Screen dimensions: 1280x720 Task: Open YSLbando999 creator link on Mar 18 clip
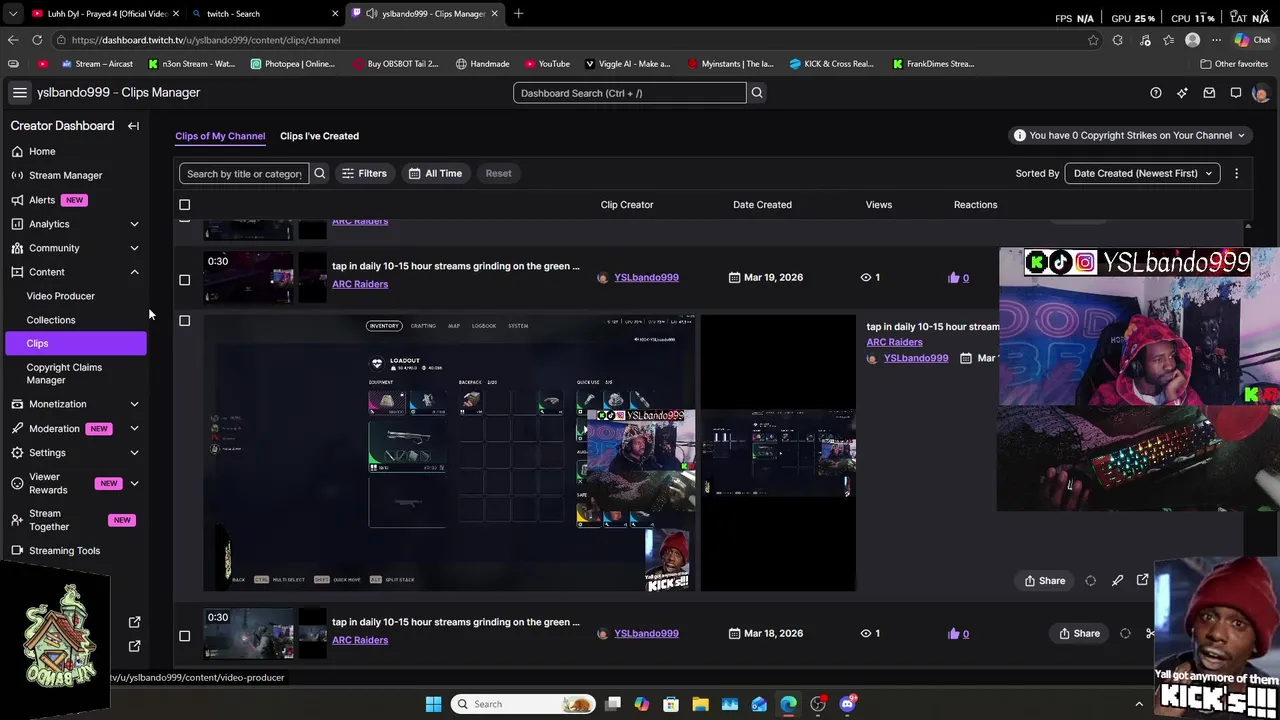pyautogui.click(x=646, y=633)
